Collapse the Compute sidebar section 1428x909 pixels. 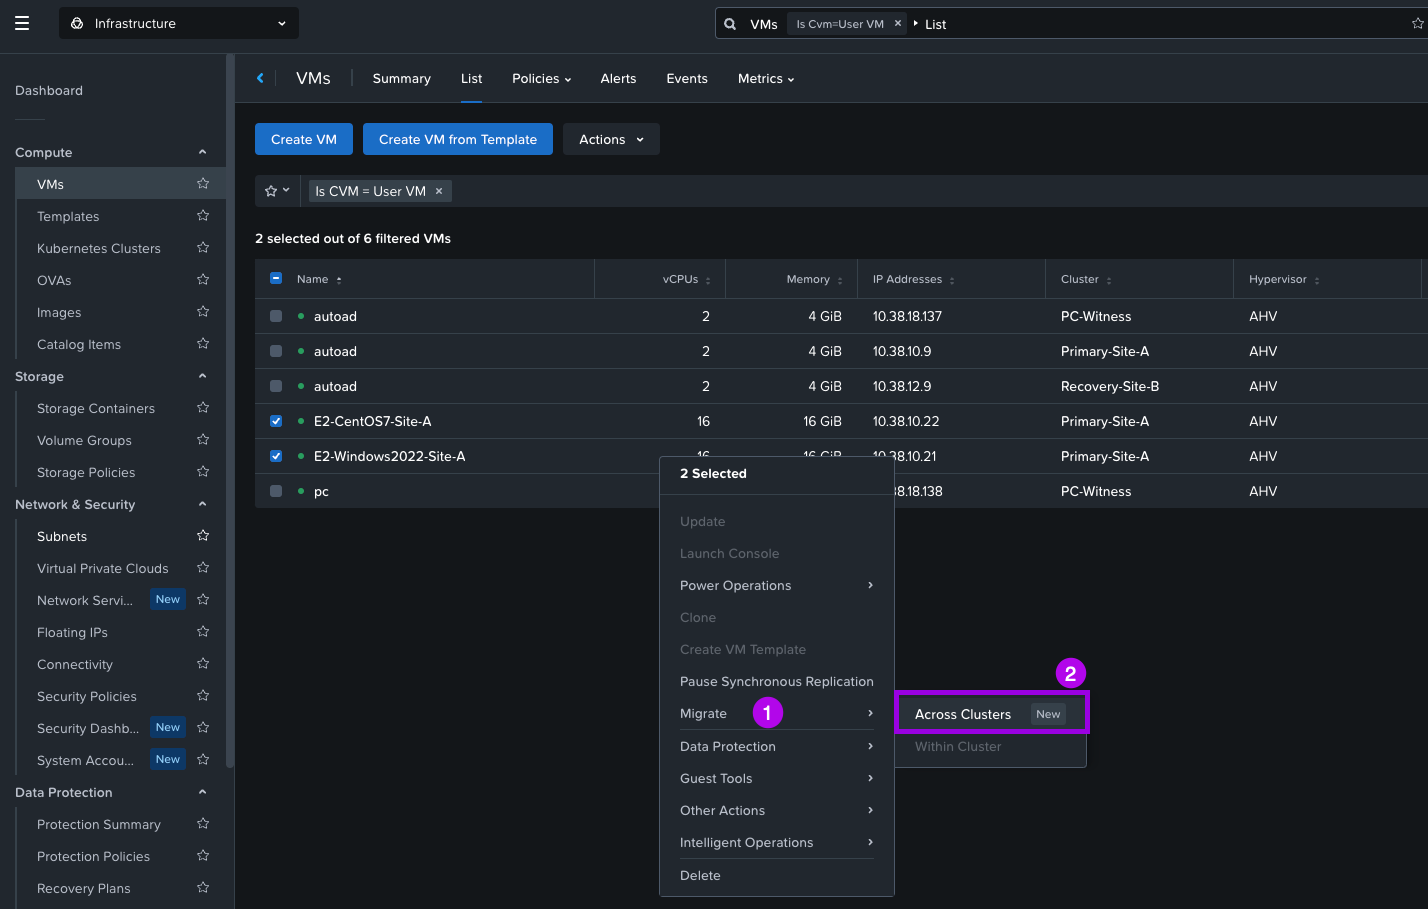click(x=202, y=152)
